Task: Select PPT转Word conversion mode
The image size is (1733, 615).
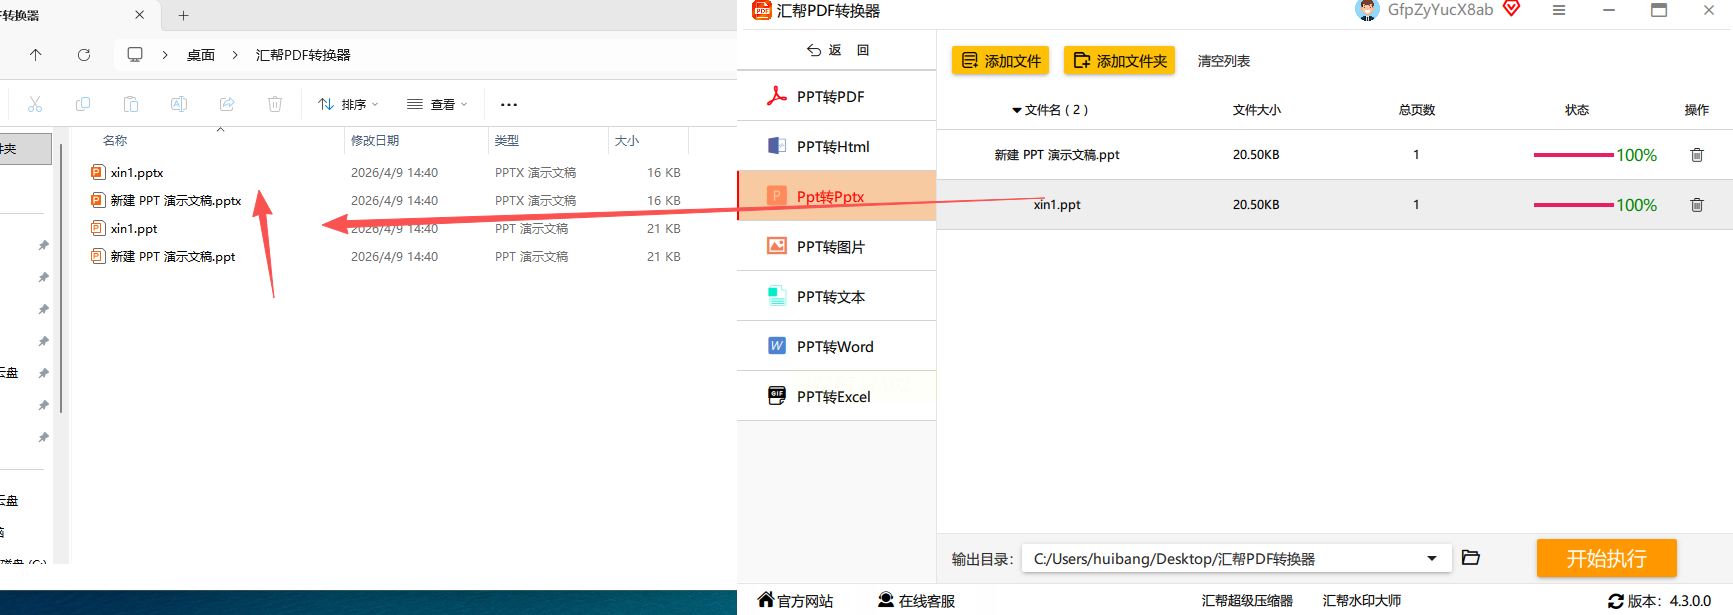Action: (836, 347)
